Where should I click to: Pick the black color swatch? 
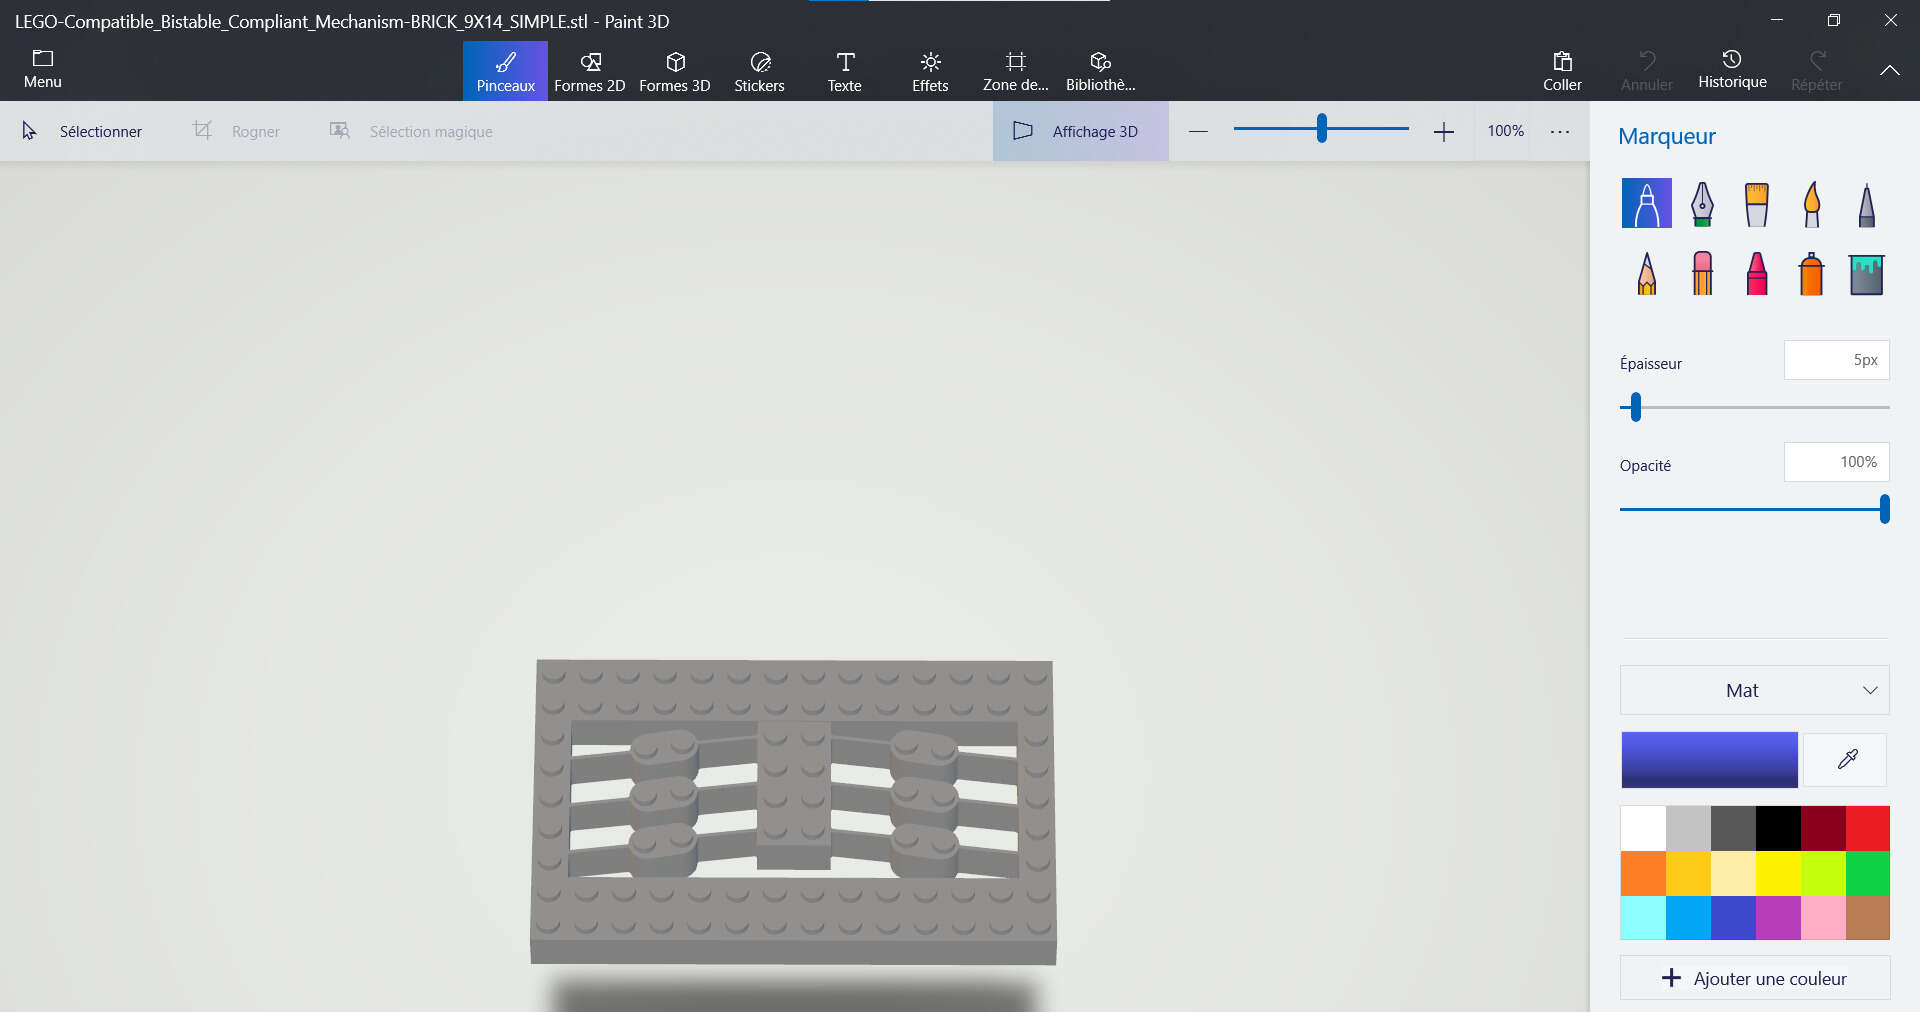coord(1778,828)
